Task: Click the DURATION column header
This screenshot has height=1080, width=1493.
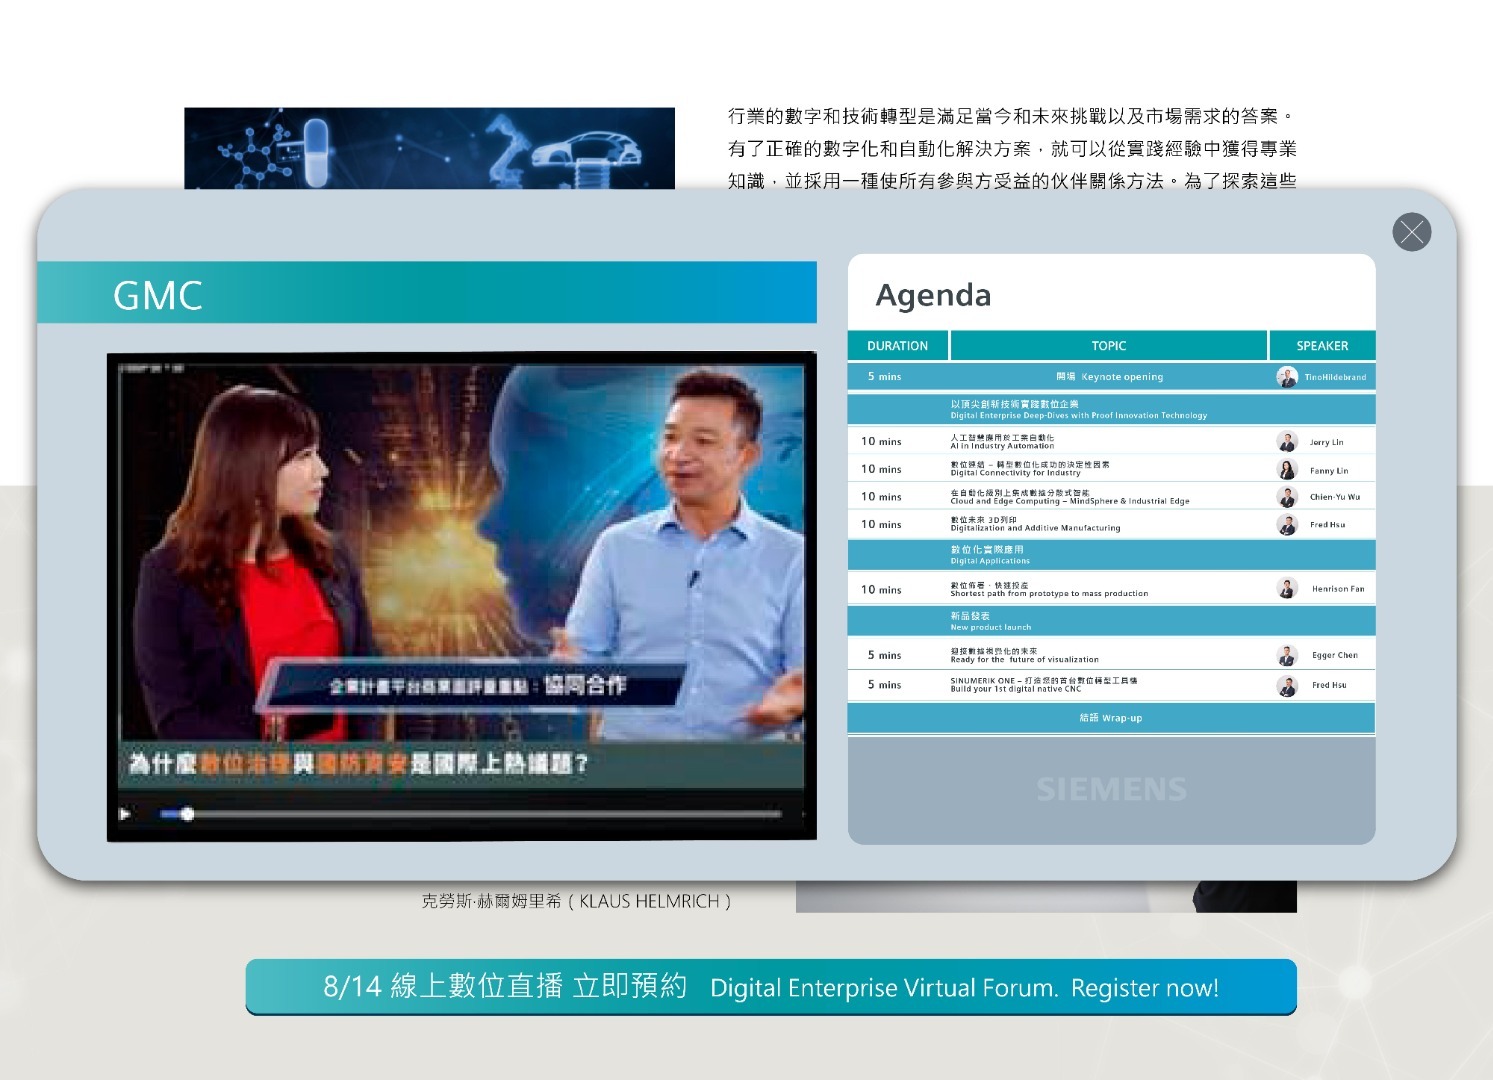Action: point(897,346)
